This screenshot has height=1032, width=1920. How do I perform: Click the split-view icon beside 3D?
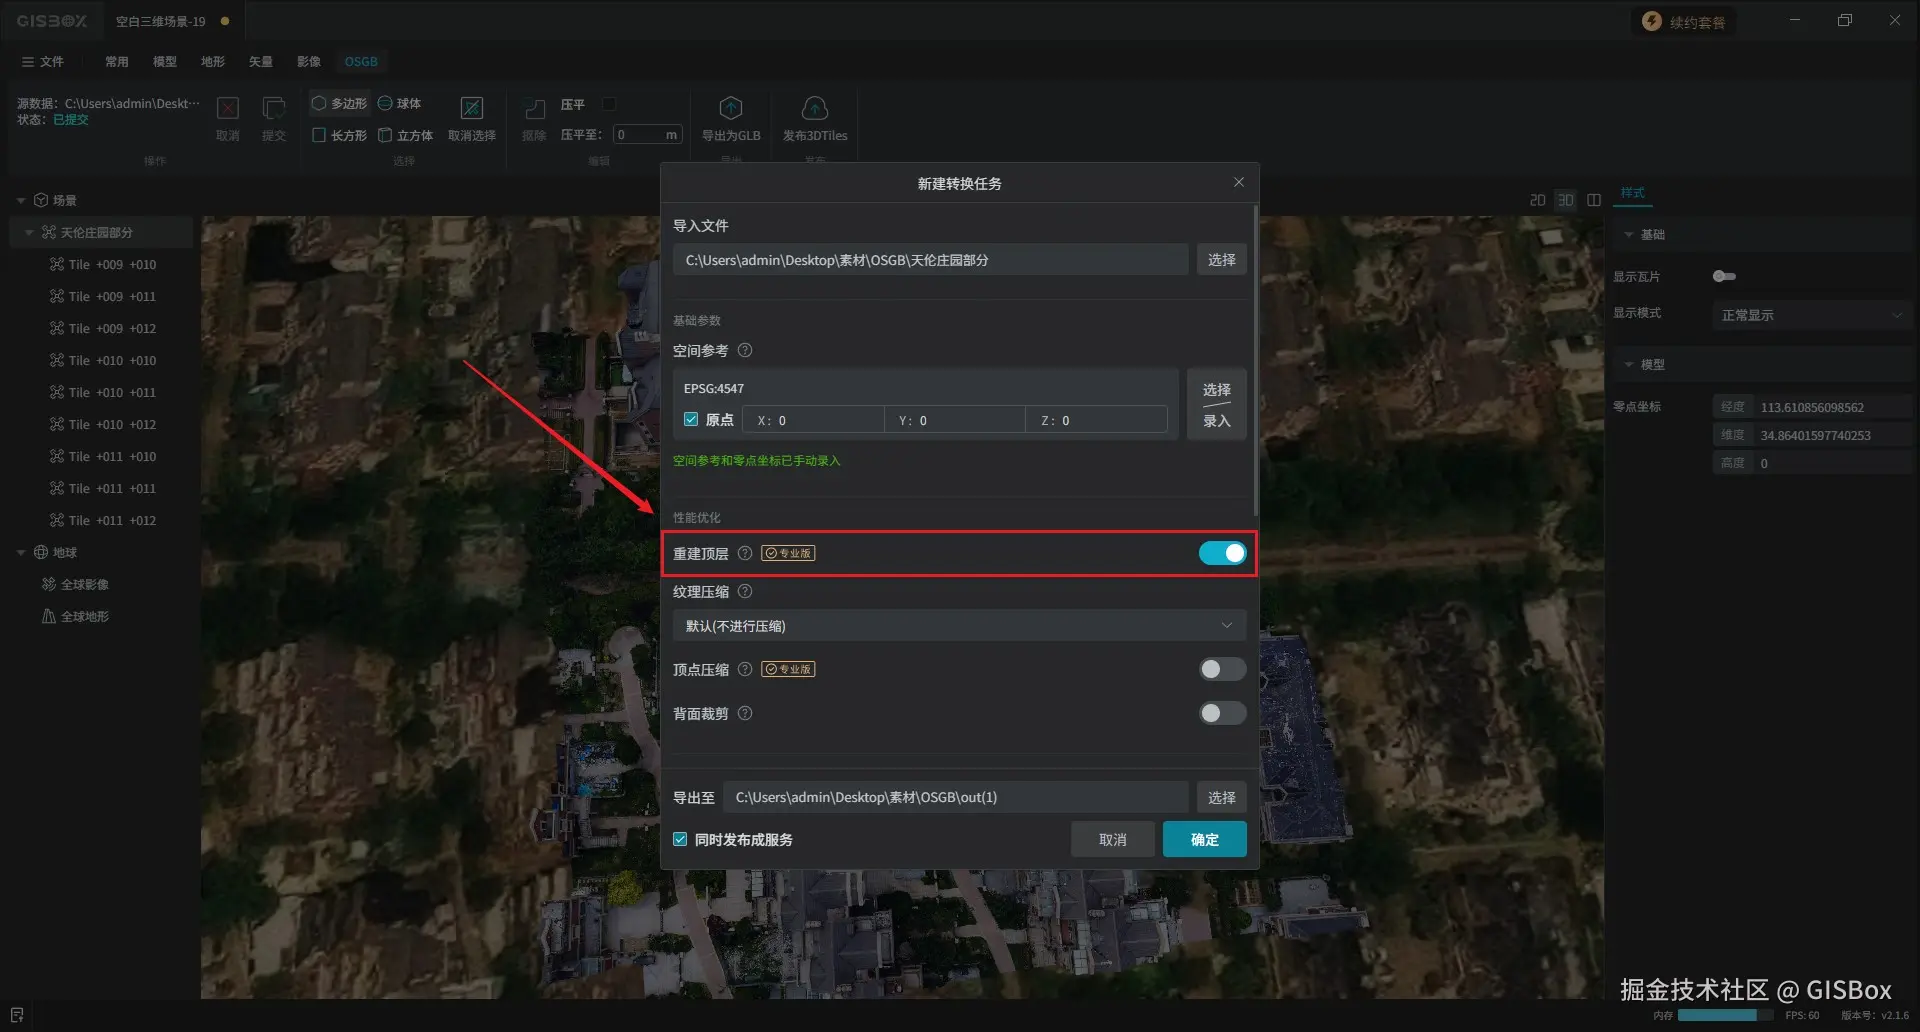click(1594, 201)
